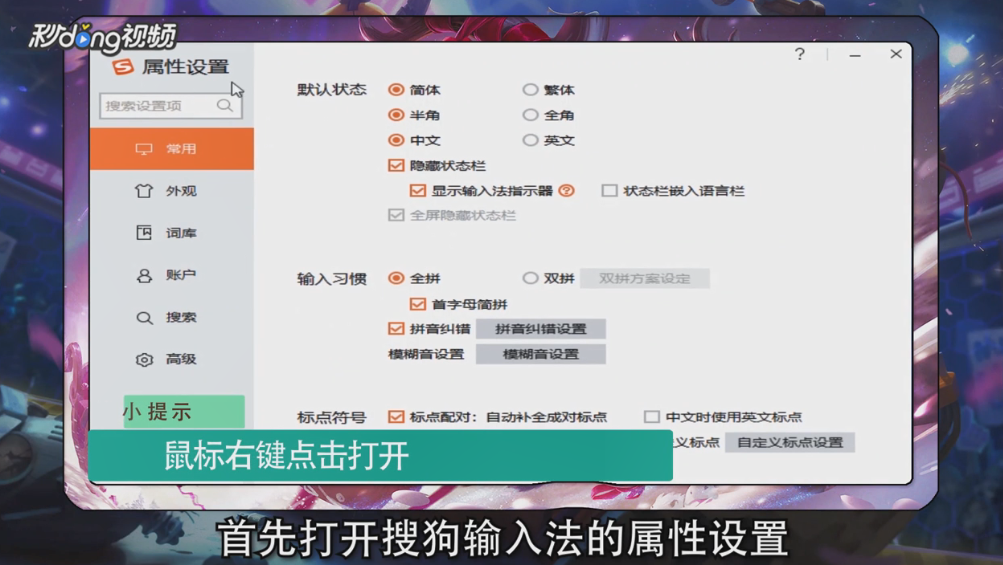Click the 词库 book icon
The image size is (1003, 565).
(144, 233)
